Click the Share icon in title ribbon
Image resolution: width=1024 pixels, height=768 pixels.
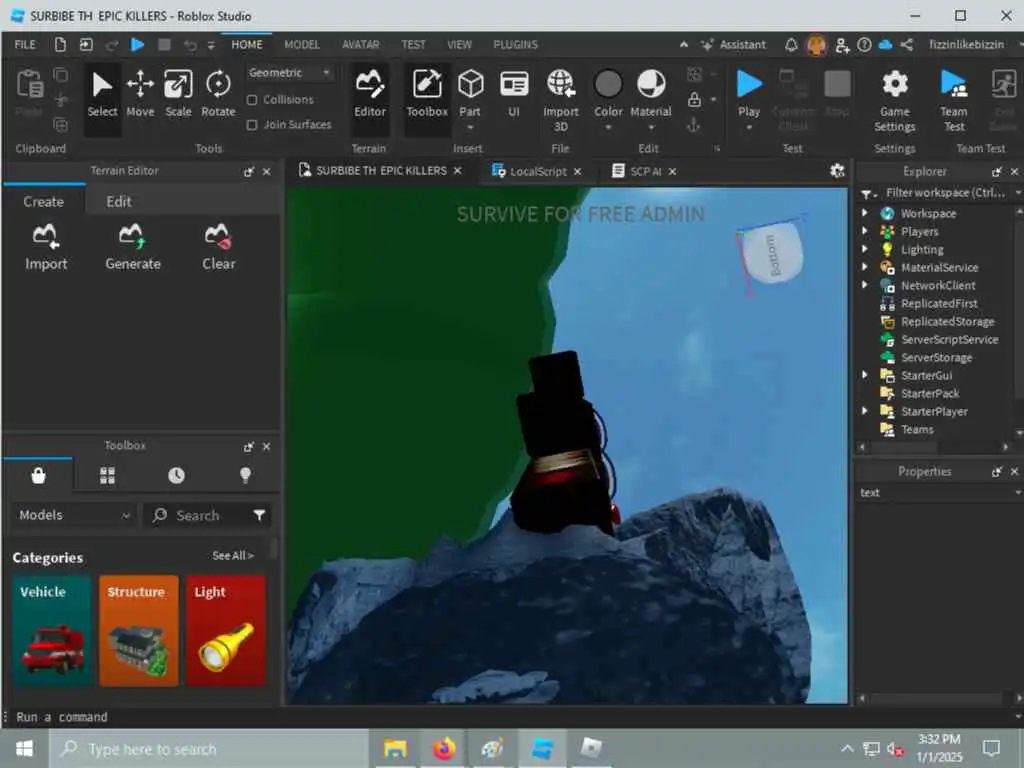coord(906,44)
